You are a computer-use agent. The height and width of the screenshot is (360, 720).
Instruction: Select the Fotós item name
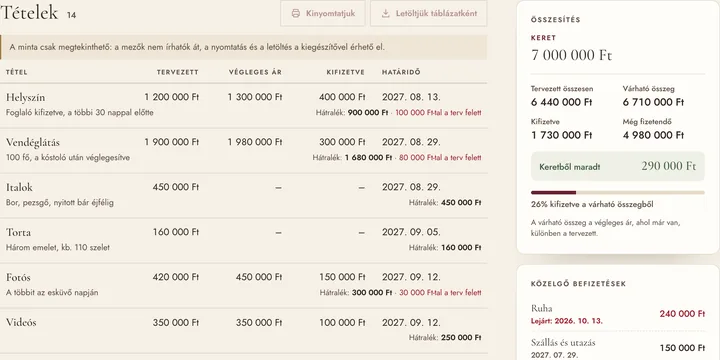18,277
